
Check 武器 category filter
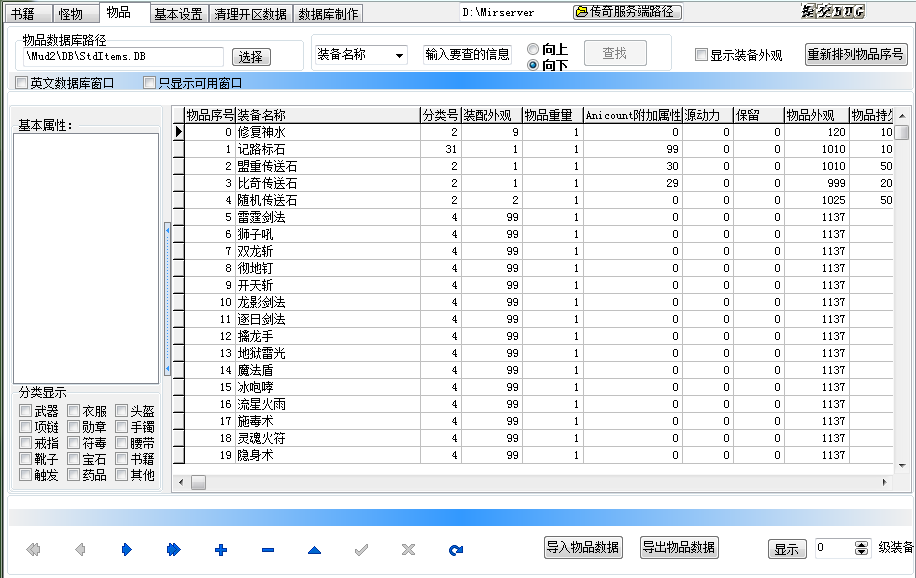tap(26, 411)
